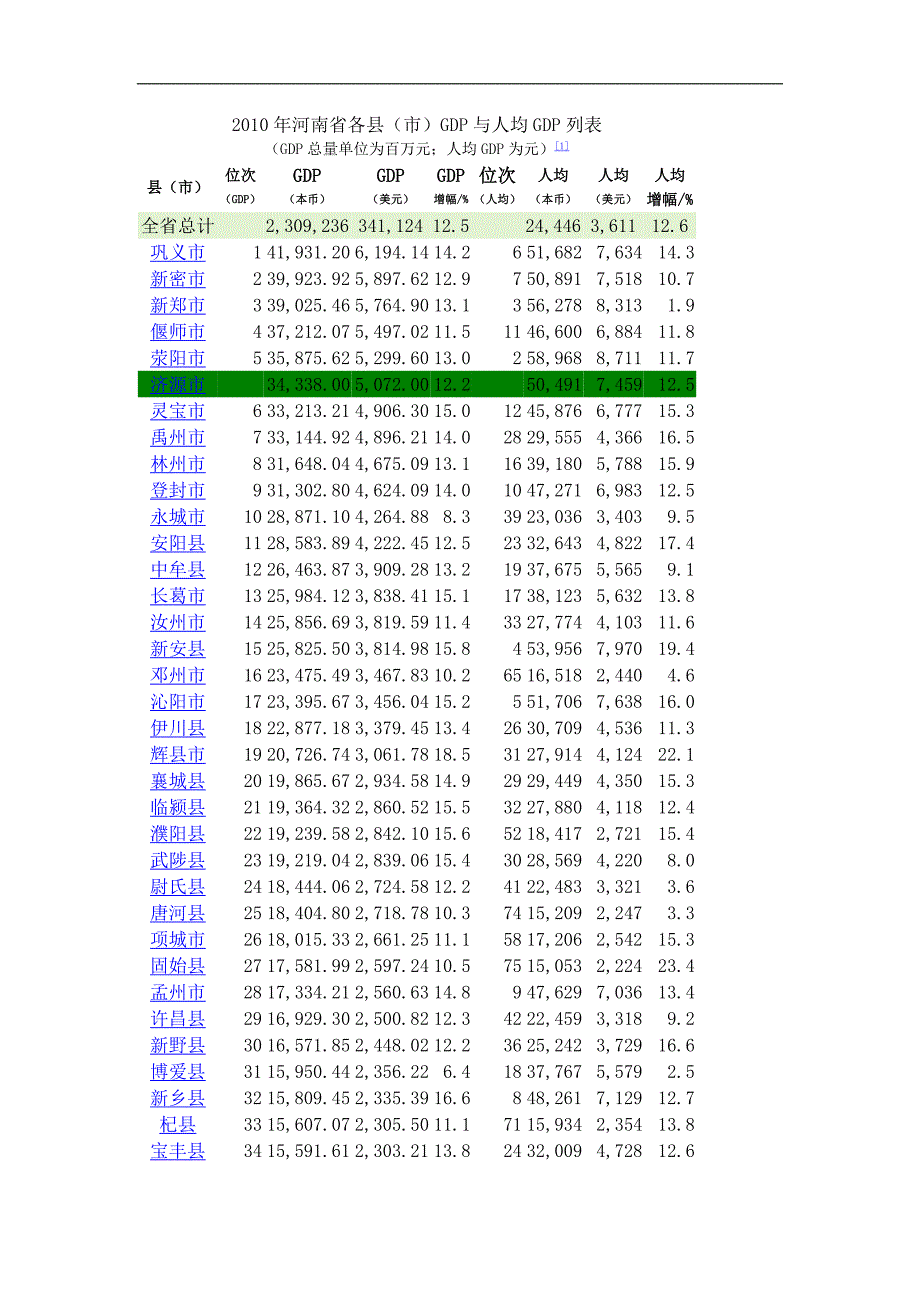Click the 新密市 hyperlink
This screenshot has width=920, height=1302.
click(x=177, y=280)
